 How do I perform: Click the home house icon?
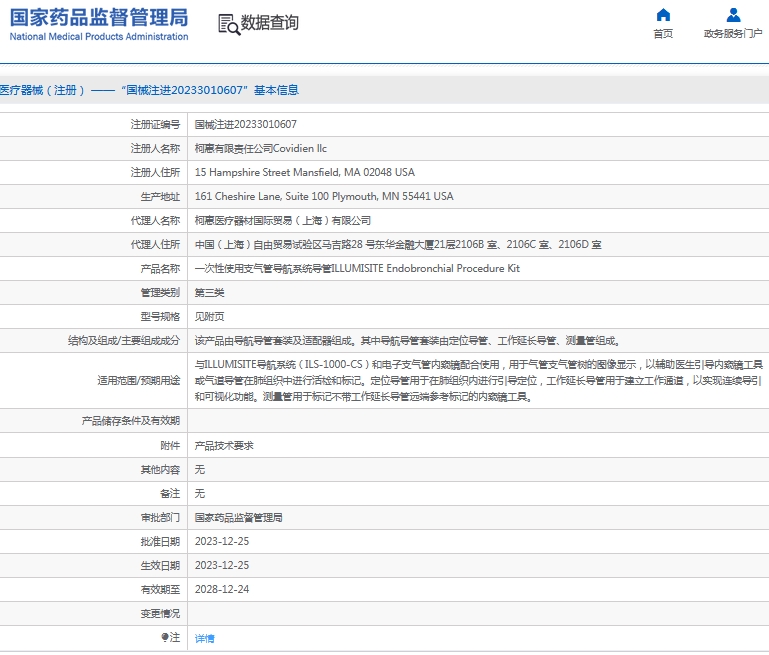click(663, 15)
